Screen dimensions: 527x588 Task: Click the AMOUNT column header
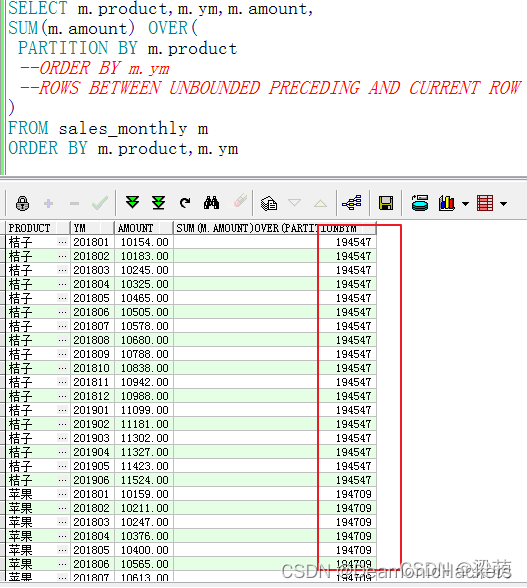pos(143,228)
